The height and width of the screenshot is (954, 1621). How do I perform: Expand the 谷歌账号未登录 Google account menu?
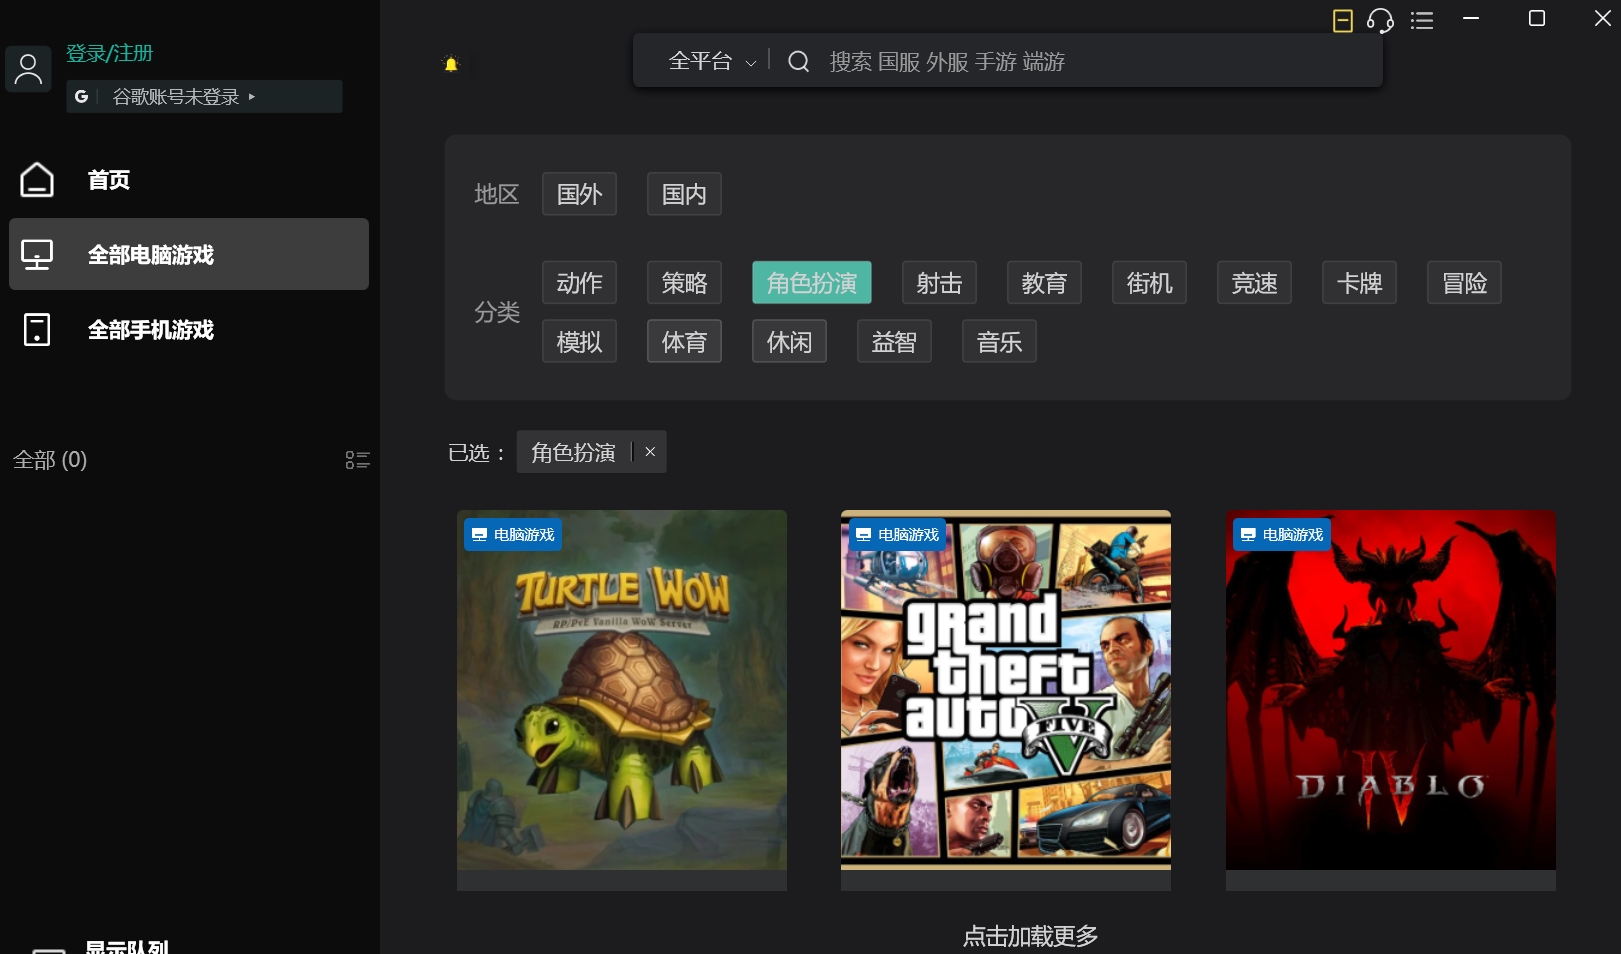(x=204, y=97)
